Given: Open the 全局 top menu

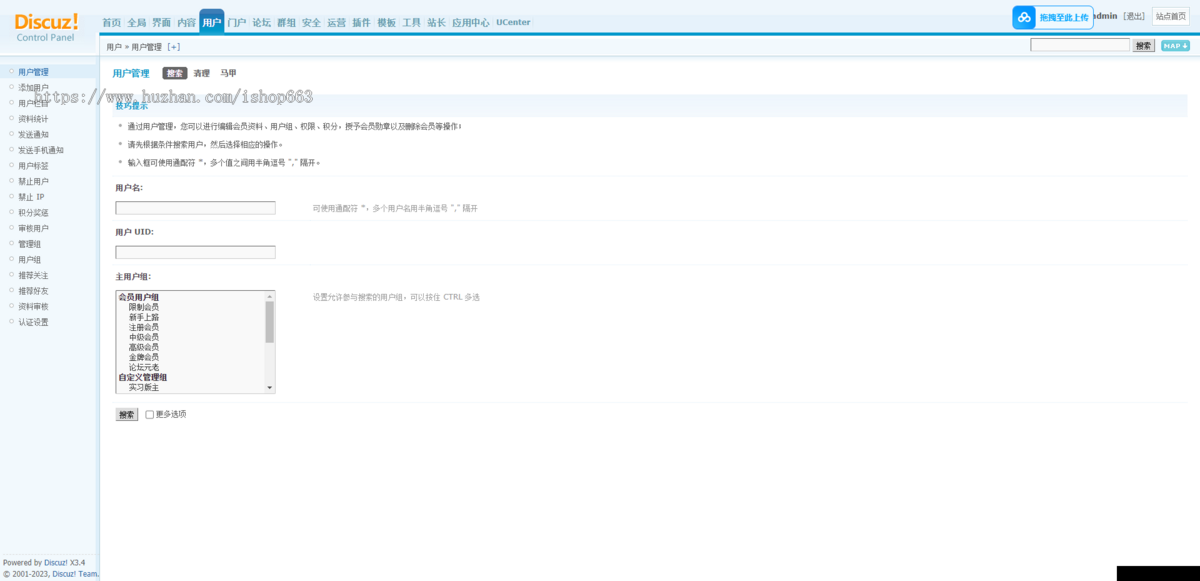Looking at the screenshot, I should click(136, 22).
